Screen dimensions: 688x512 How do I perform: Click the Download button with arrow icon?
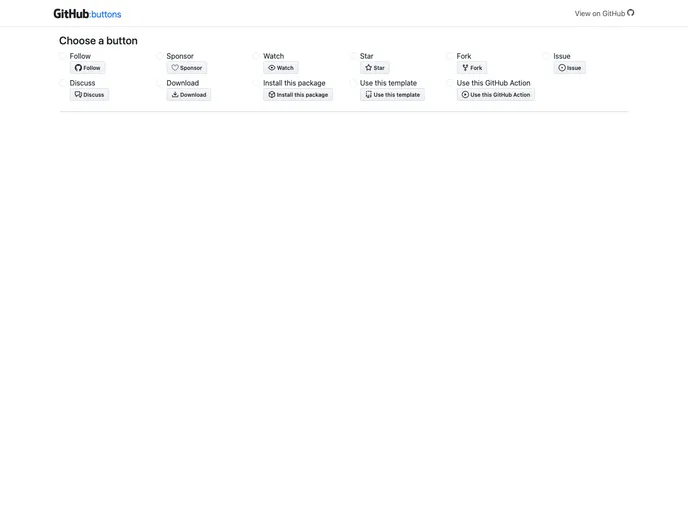(x=189, y=95)
